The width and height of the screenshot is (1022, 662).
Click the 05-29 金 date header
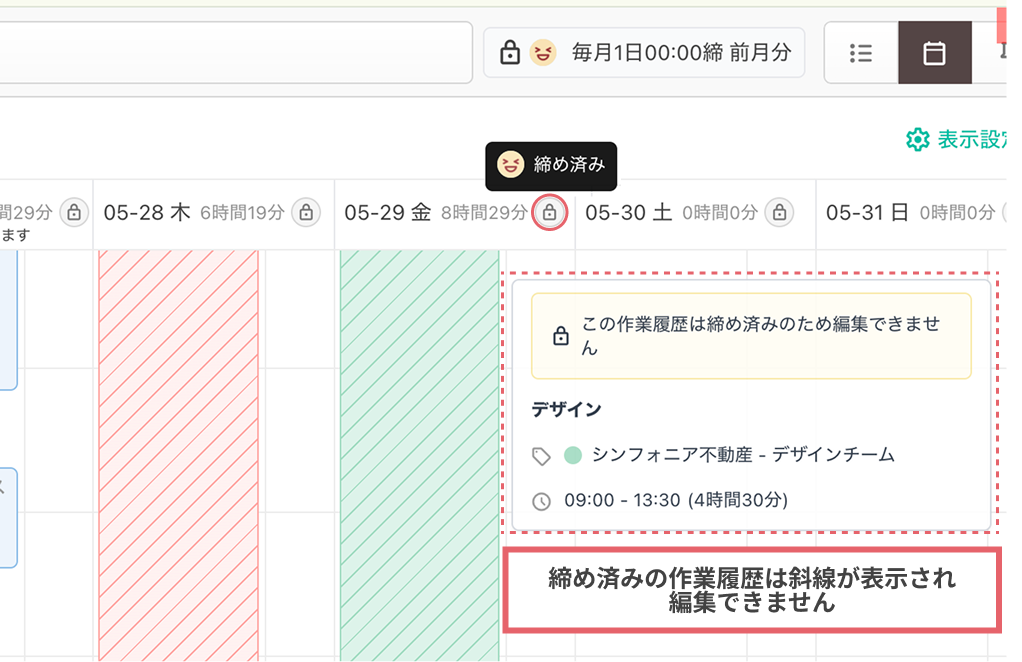(x=388, y=212)
